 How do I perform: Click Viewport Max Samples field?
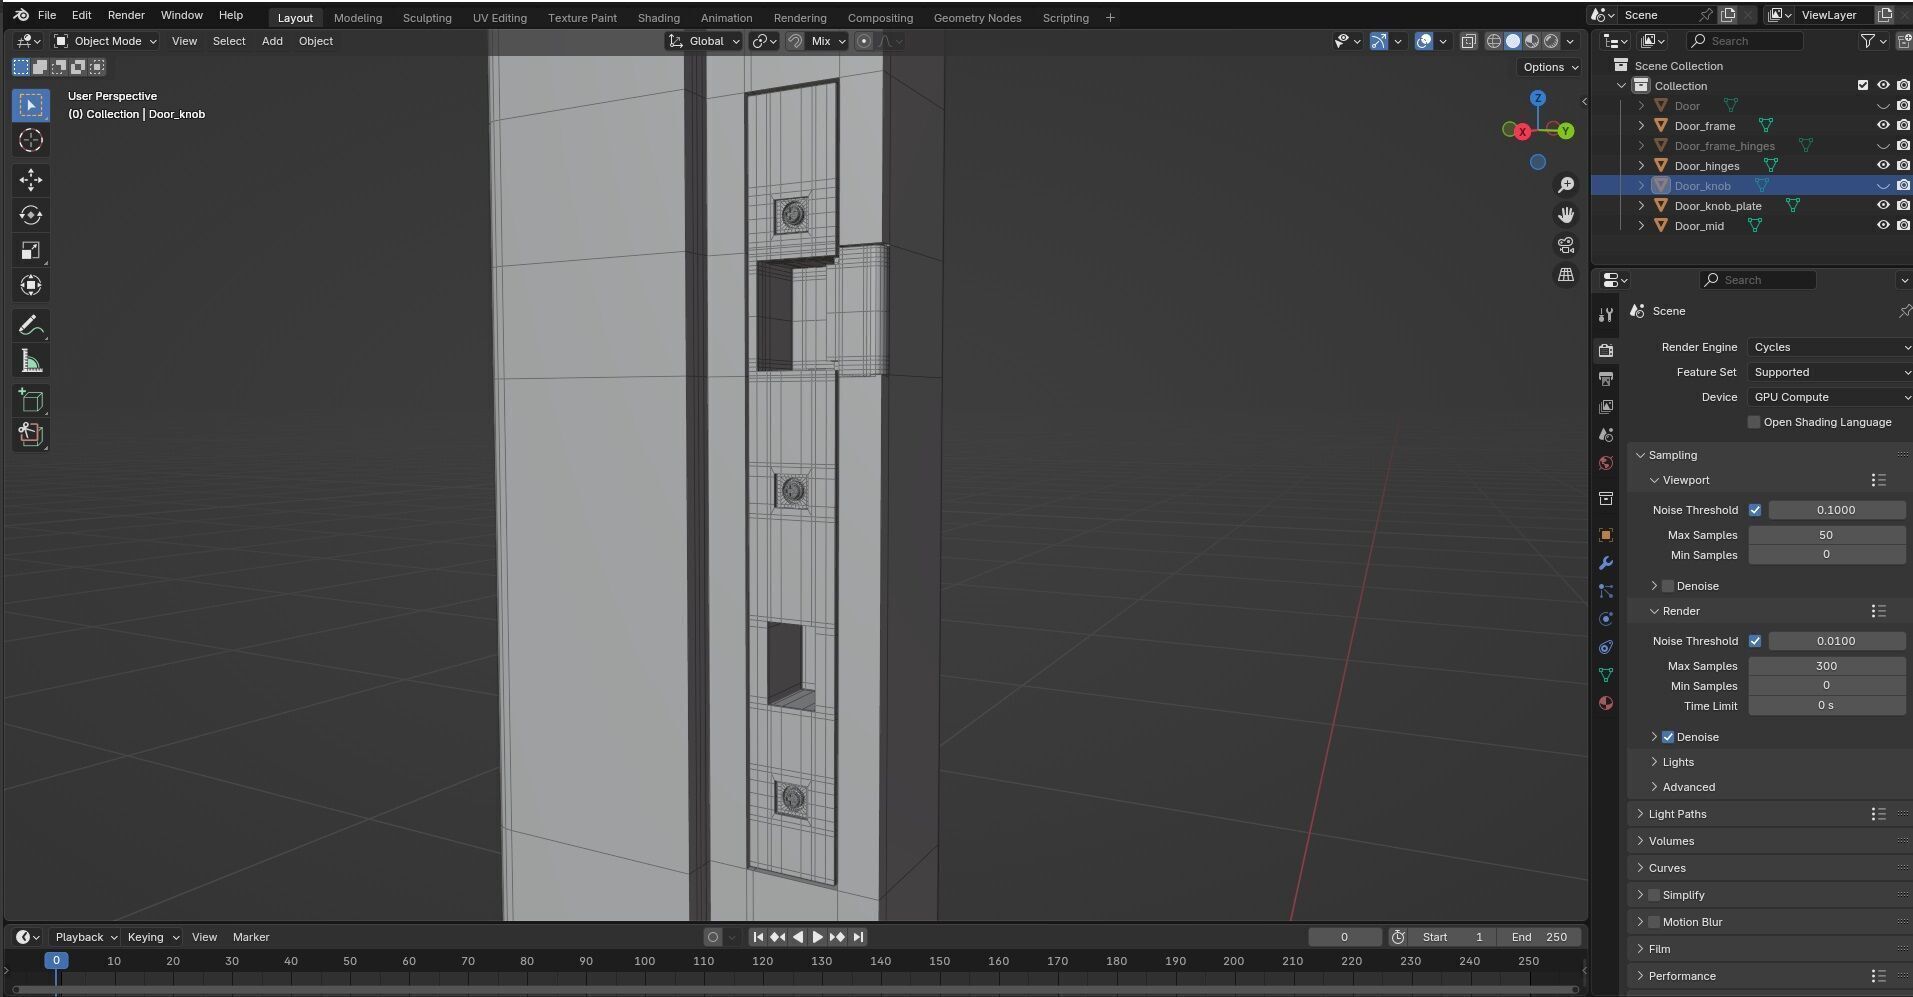click(x=1826, y=535)
